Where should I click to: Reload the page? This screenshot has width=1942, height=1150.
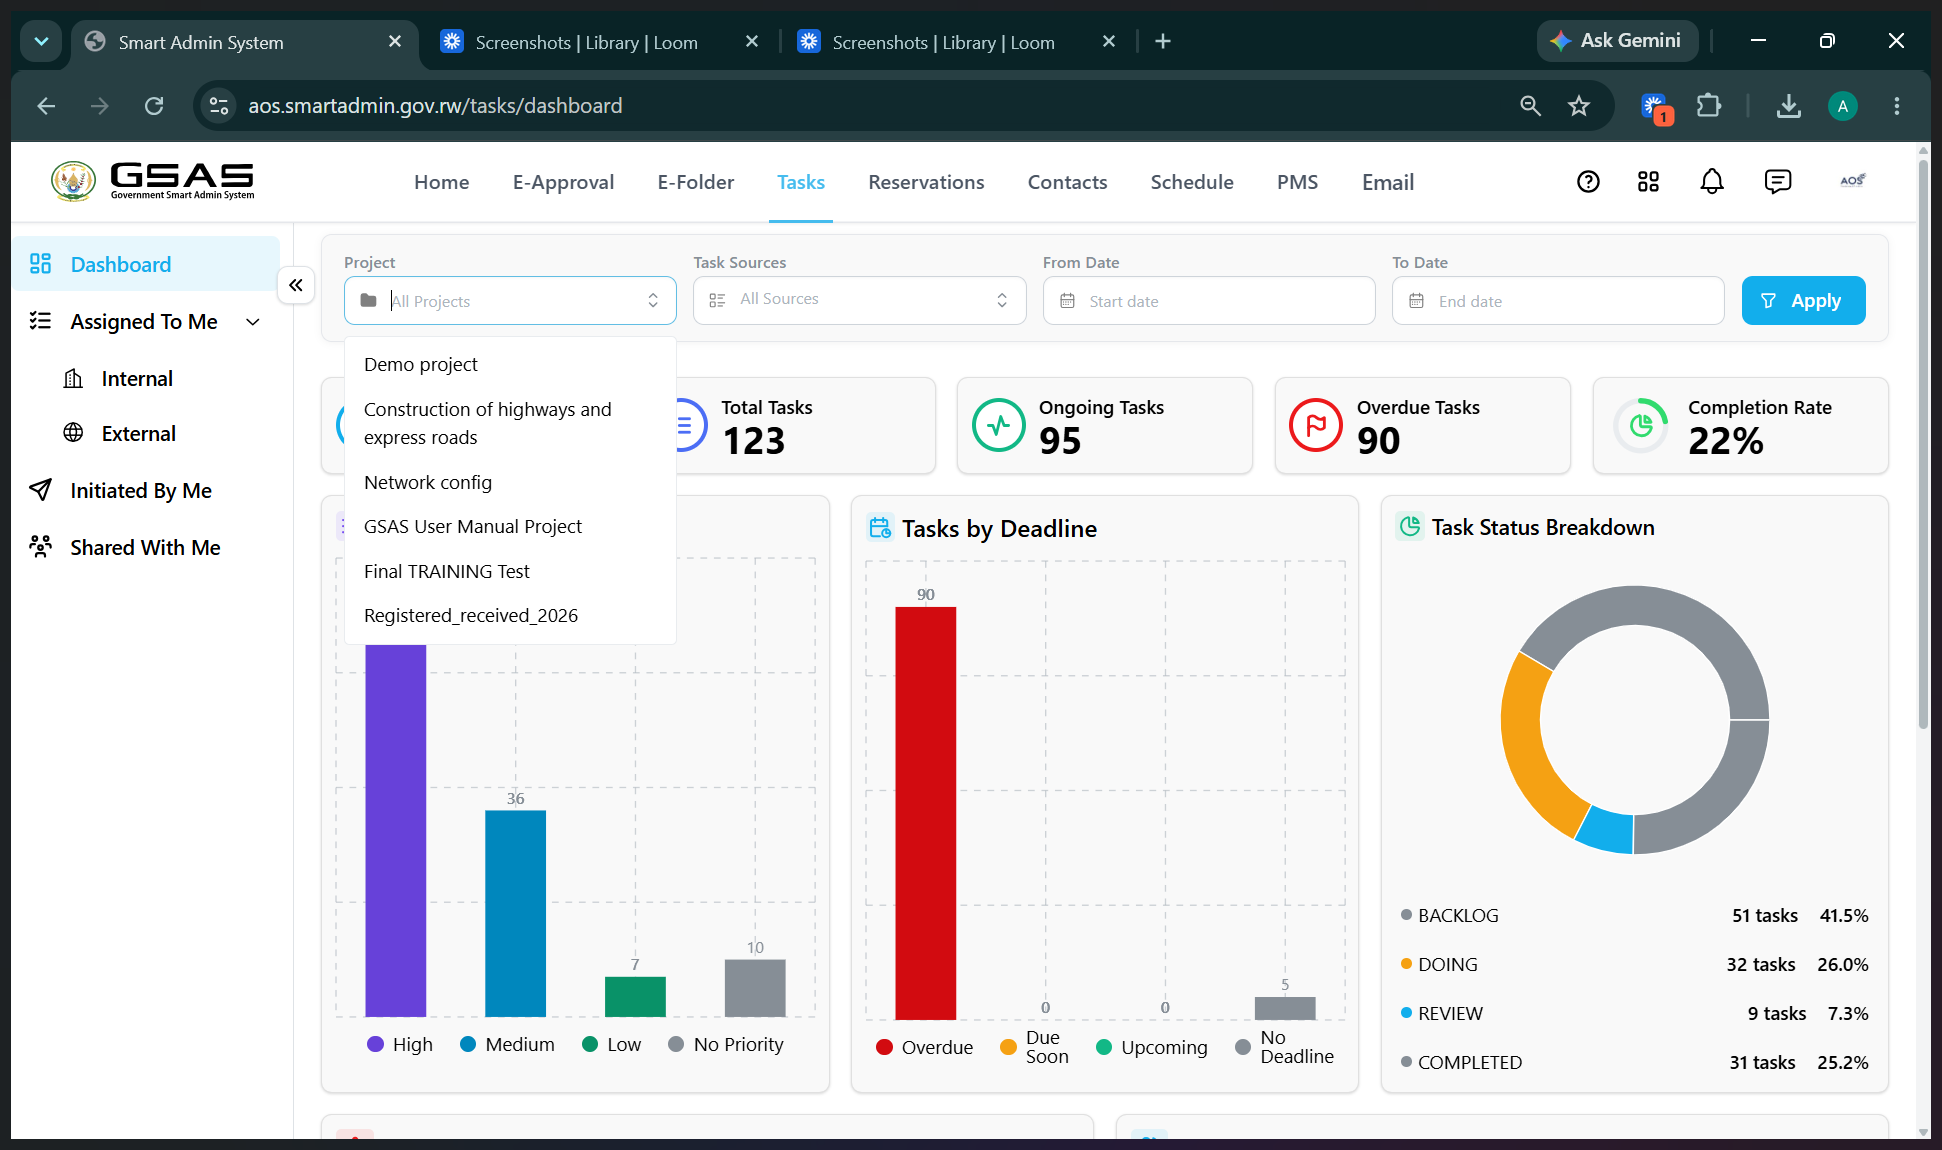pos(154,106)
